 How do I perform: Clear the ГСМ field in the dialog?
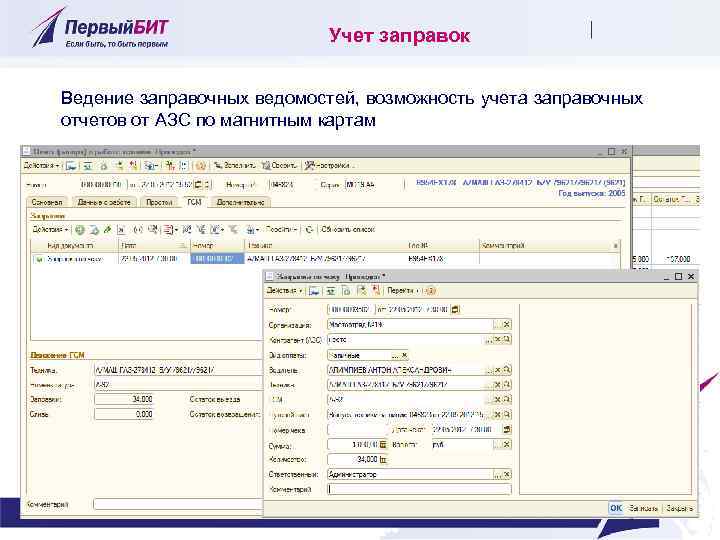(x=498, y=399)
